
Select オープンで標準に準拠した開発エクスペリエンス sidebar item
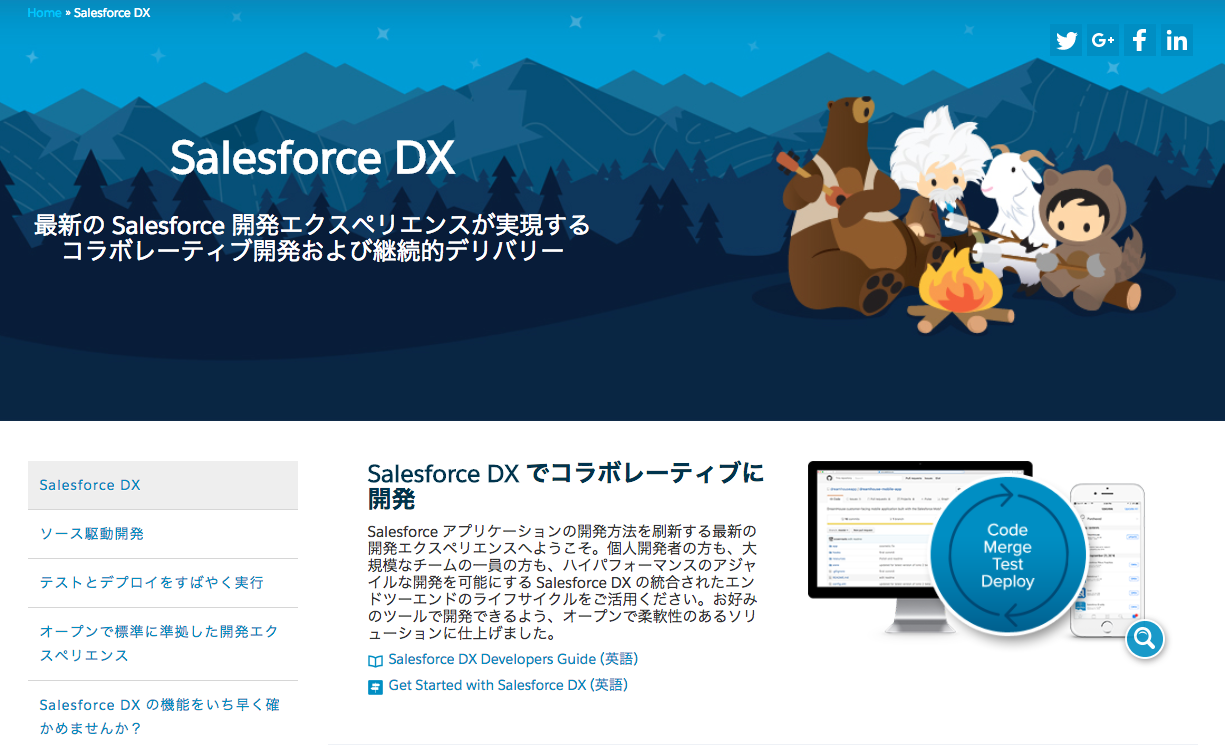[163, 644]
